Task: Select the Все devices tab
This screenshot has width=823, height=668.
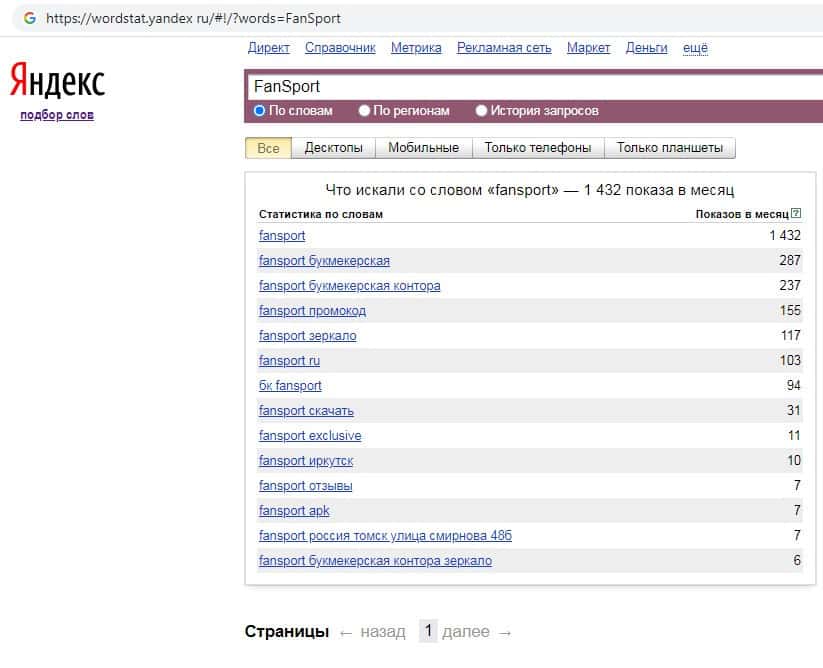Action: pyautogui.click(x=268, y=148)
